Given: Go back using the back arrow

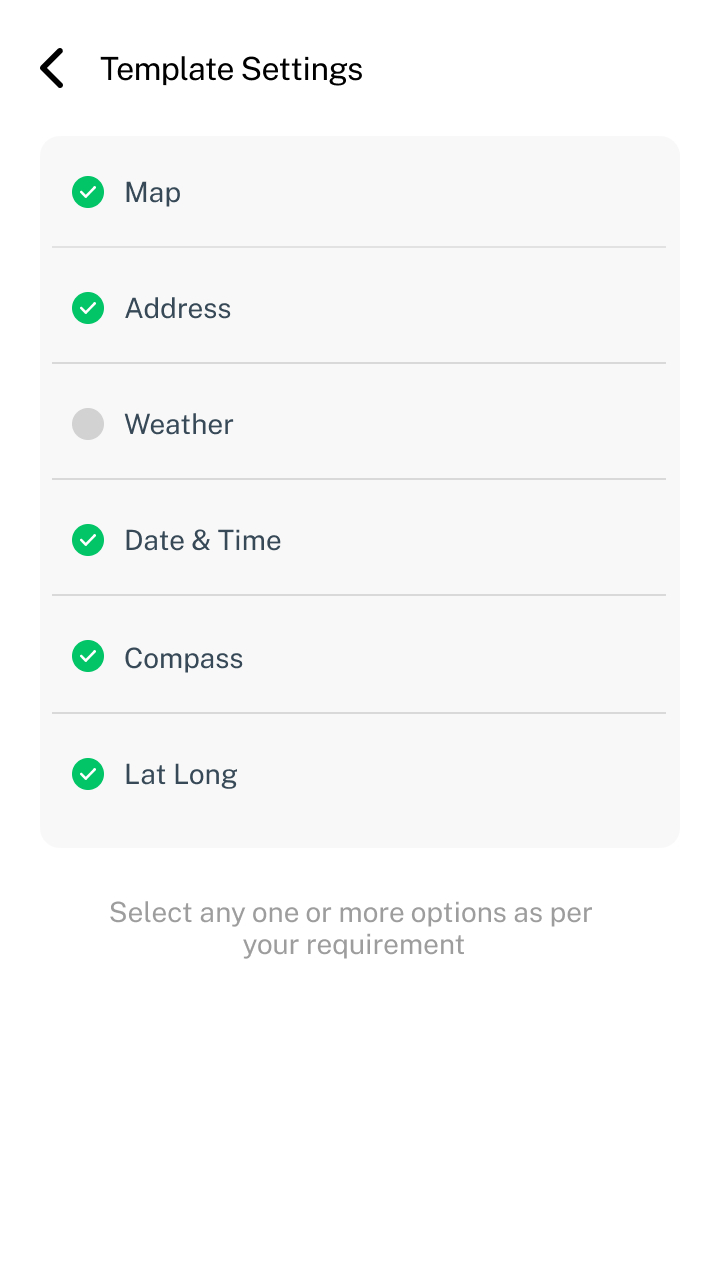Looking at the screenshot, I should tap(52, 69).
